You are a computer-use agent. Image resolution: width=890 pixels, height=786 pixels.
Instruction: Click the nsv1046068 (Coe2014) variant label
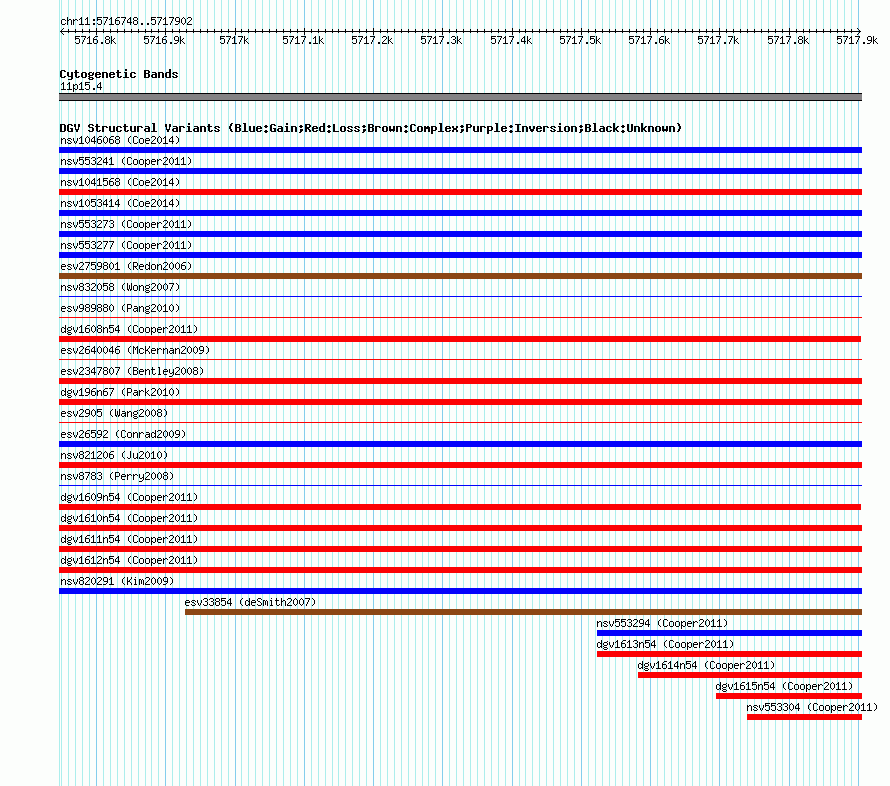coord(120,140)
